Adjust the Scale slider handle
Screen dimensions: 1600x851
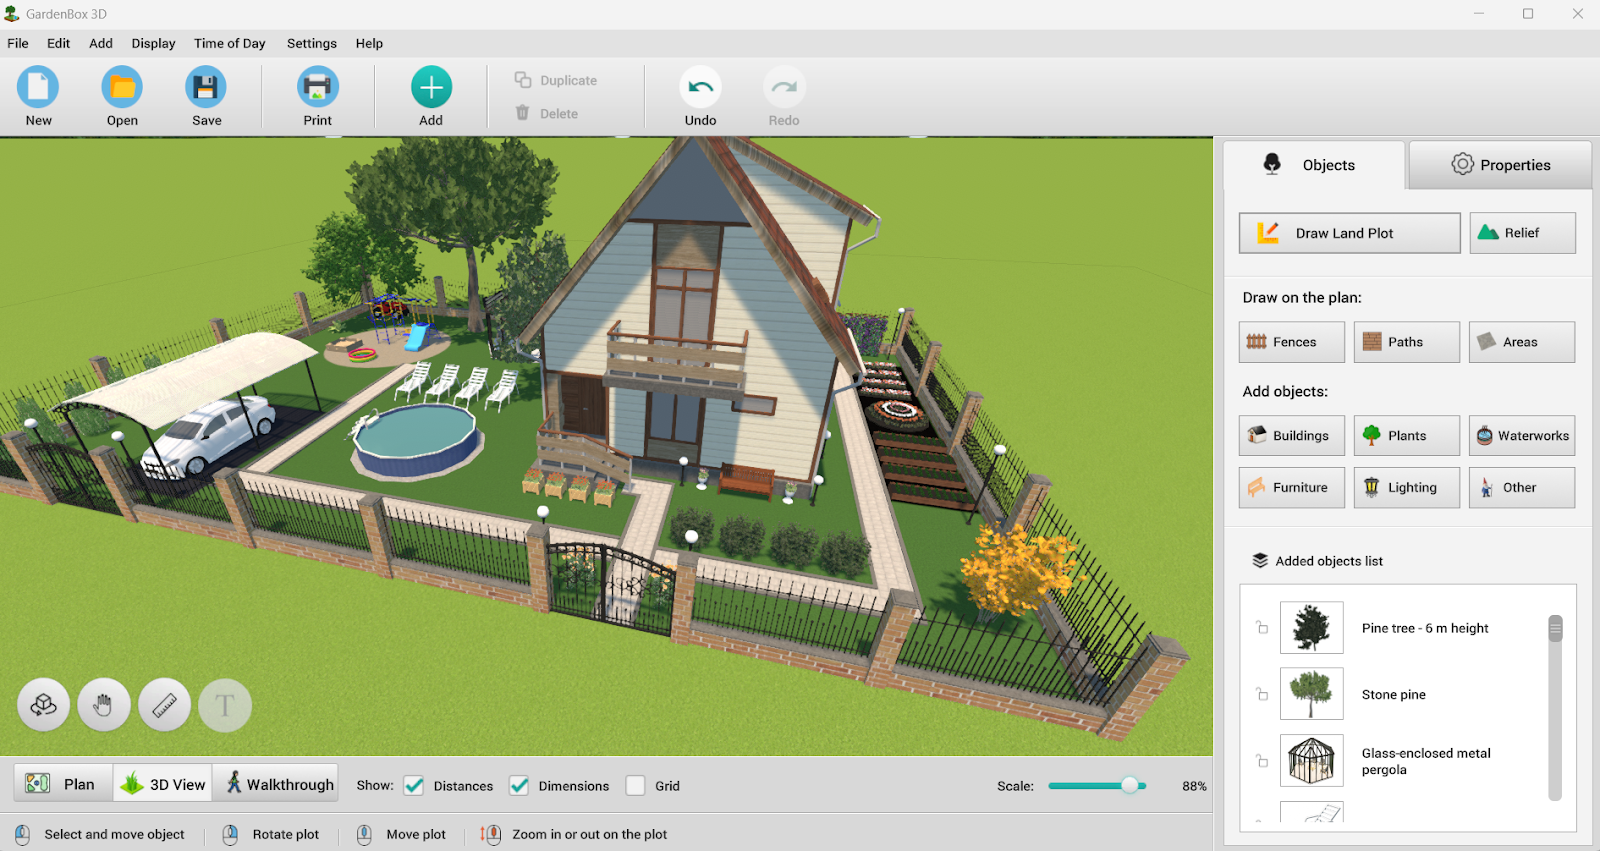coord(1129,786)
